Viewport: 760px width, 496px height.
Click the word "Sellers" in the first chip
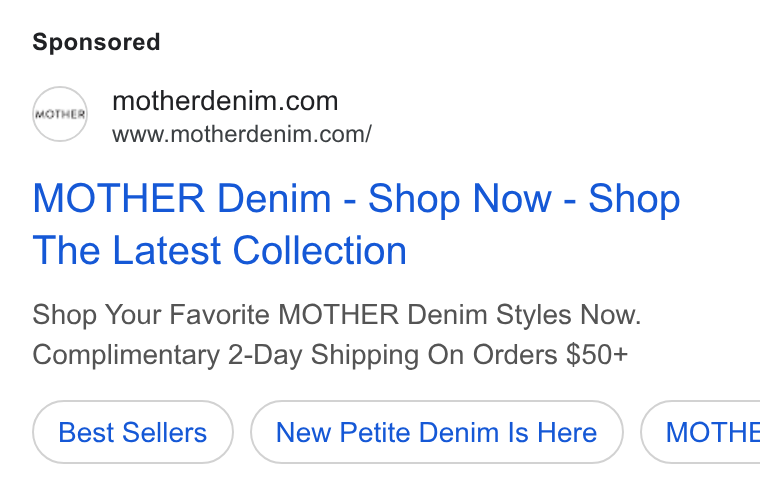pyautogui.click(x=164, y=432)
